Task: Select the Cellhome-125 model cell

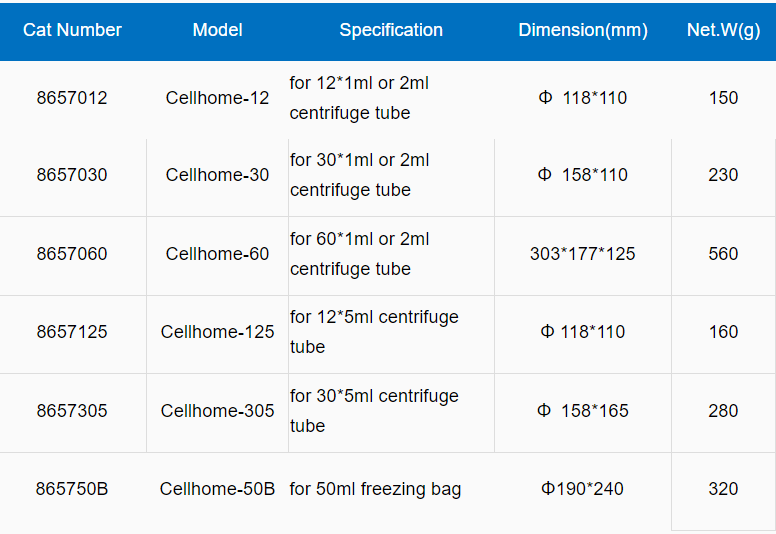Action: click(217, 332)
